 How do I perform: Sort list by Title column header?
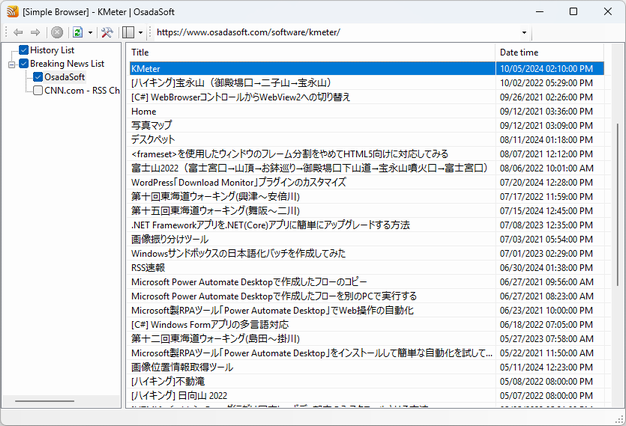310,52
